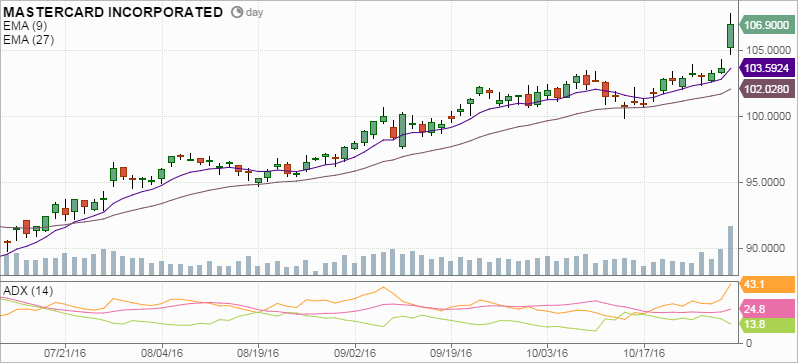The image size is (798, 363).
Task: Click the orange 43.1 ADX value tag
Action: [766, 284]
